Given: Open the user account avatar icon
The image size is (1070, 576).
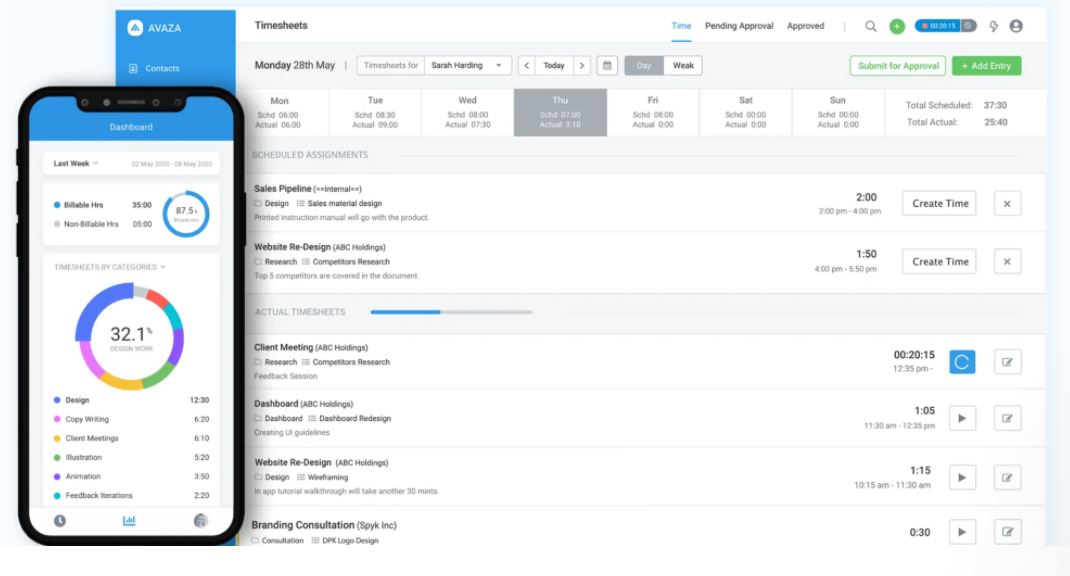Looking at the screenshot, I should click(x=1016, y=26).
